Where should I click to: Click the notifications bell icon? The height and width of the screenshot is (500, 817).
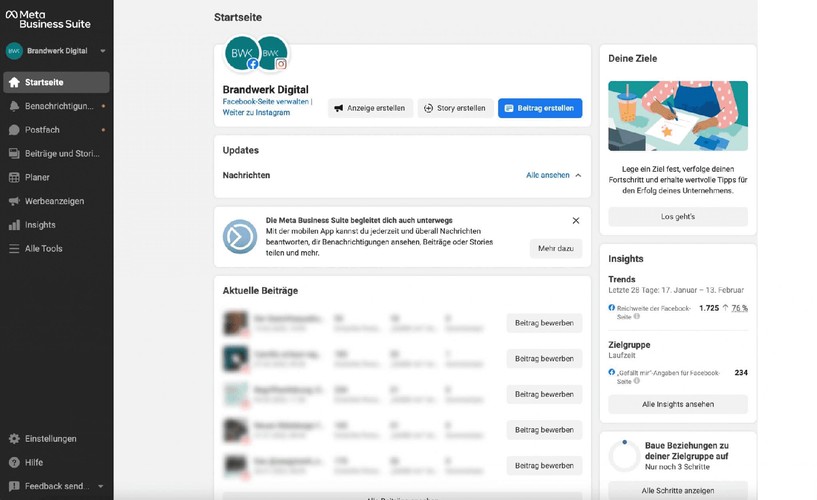click(x=14, y=106)
